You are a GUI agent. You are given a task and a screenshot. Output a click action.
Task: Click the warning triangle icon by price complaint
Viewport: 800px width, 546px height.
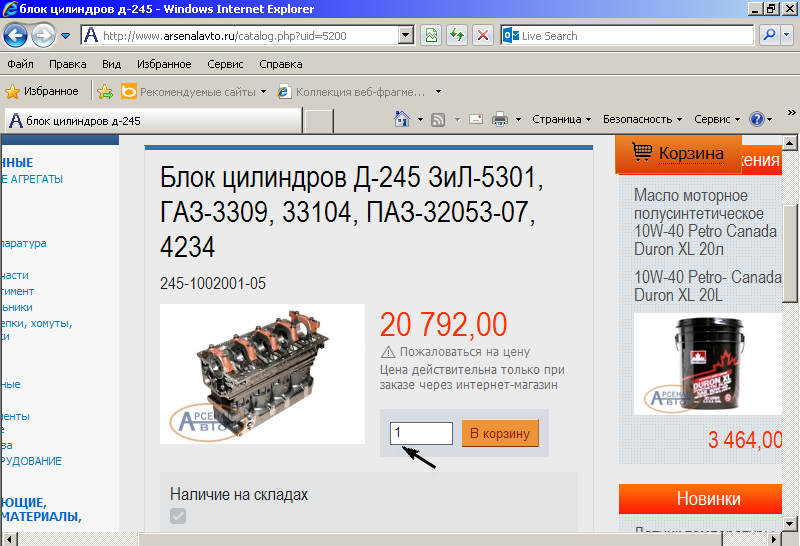[x=388, y=352]
